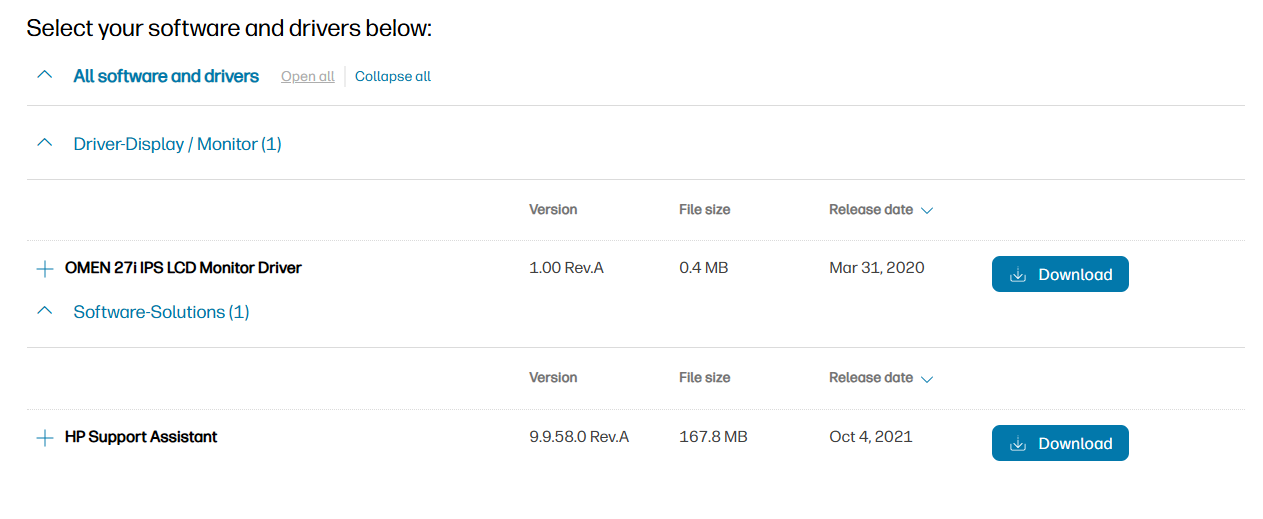Expand OMEN 27i monitor driver plus icon
The height and width of the screenshot is (519, 1263).
tap(44, 269)
